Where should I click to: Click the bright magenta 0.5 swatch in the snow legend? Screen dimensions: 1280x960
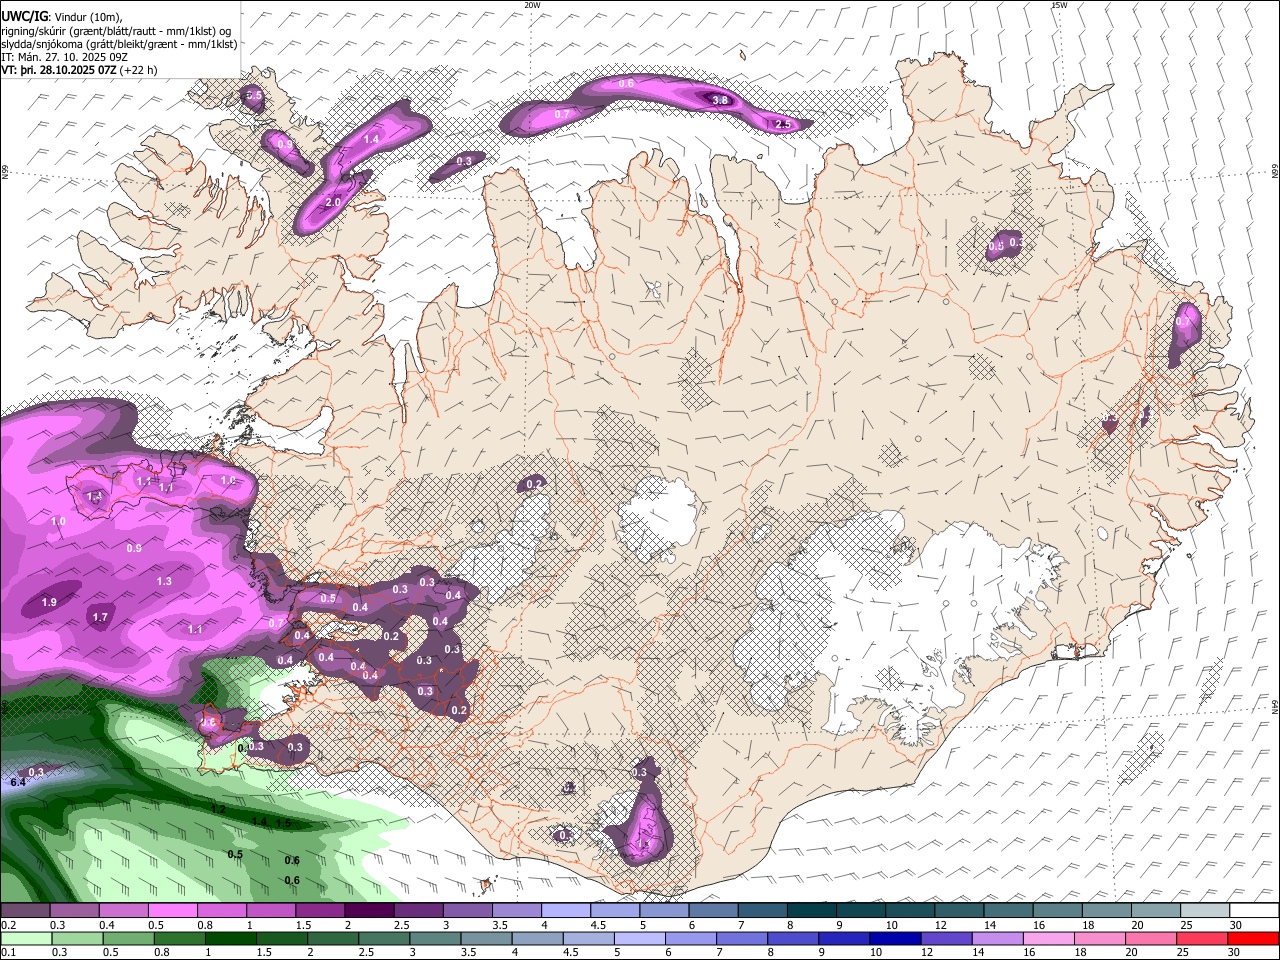pos(174,911)
